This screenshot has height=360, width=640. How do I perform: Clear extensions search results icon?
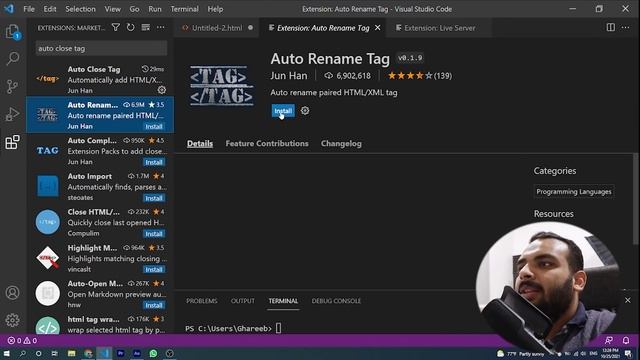click(x=146, y=27)
